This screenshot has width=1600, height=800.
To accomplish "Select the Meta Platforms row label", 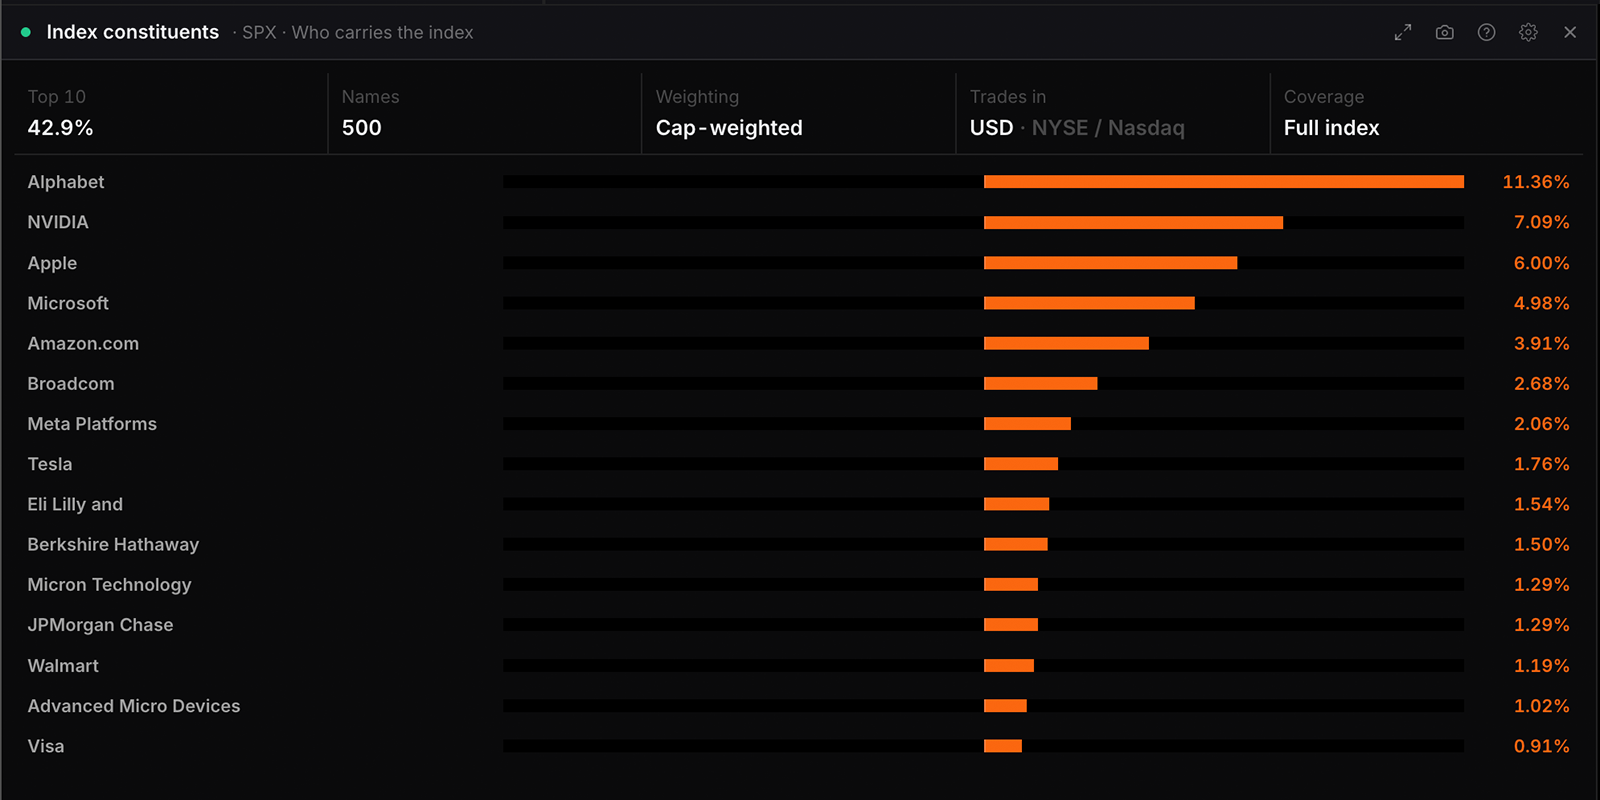I will [x=92, y=424].
